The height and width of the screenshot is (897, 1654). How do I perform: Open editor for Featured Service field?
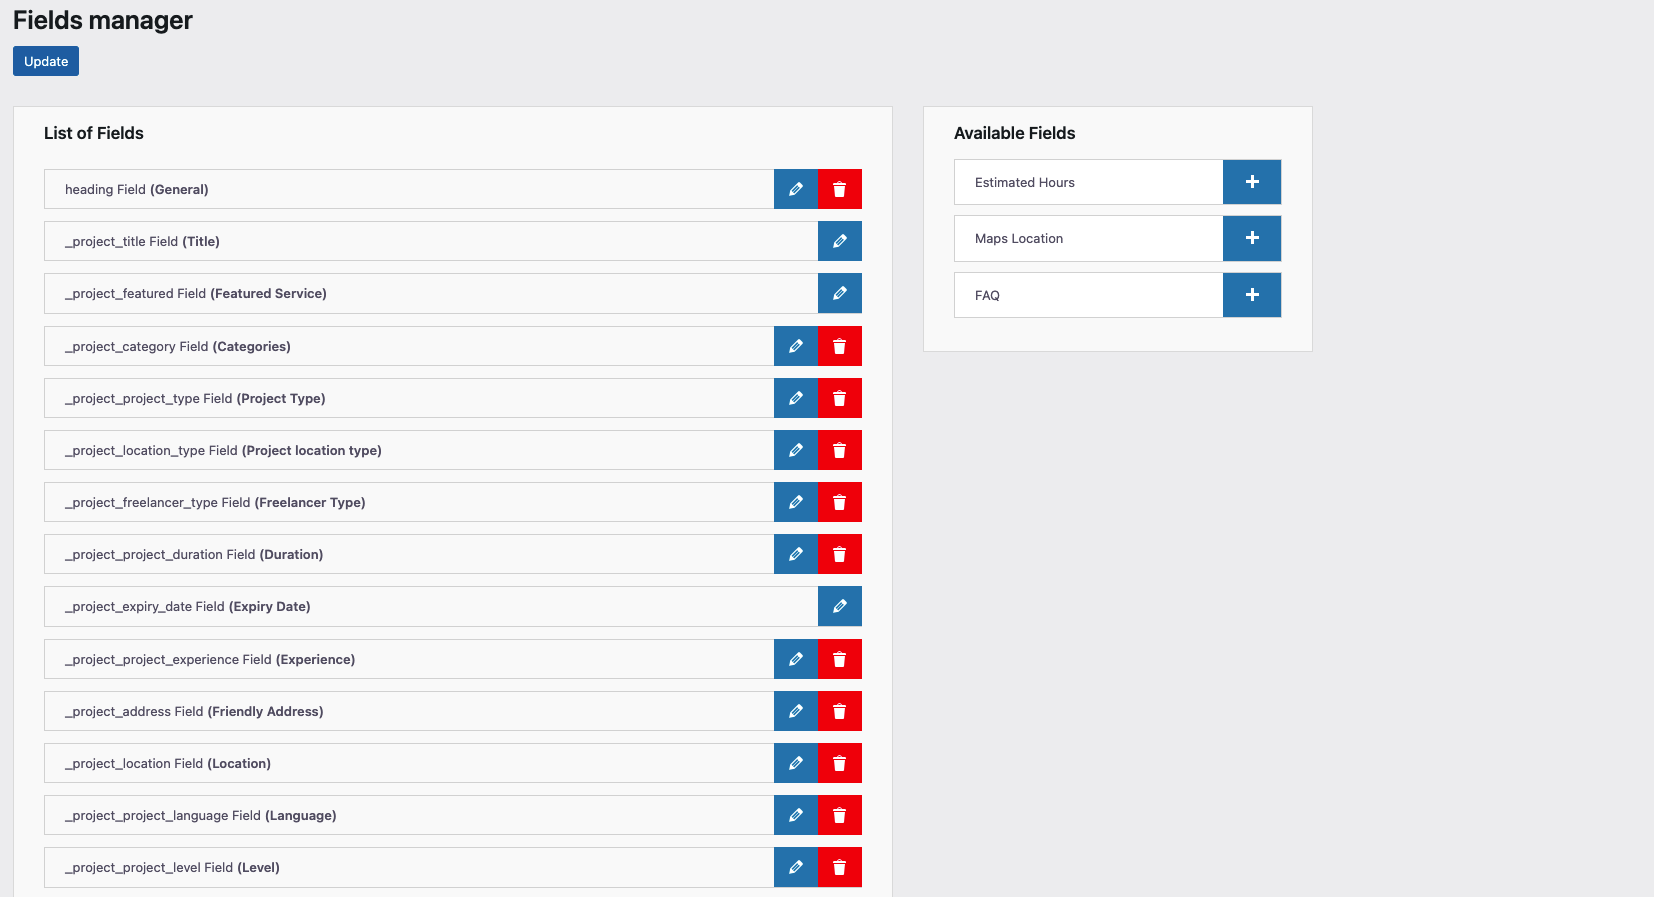[839, 293]
